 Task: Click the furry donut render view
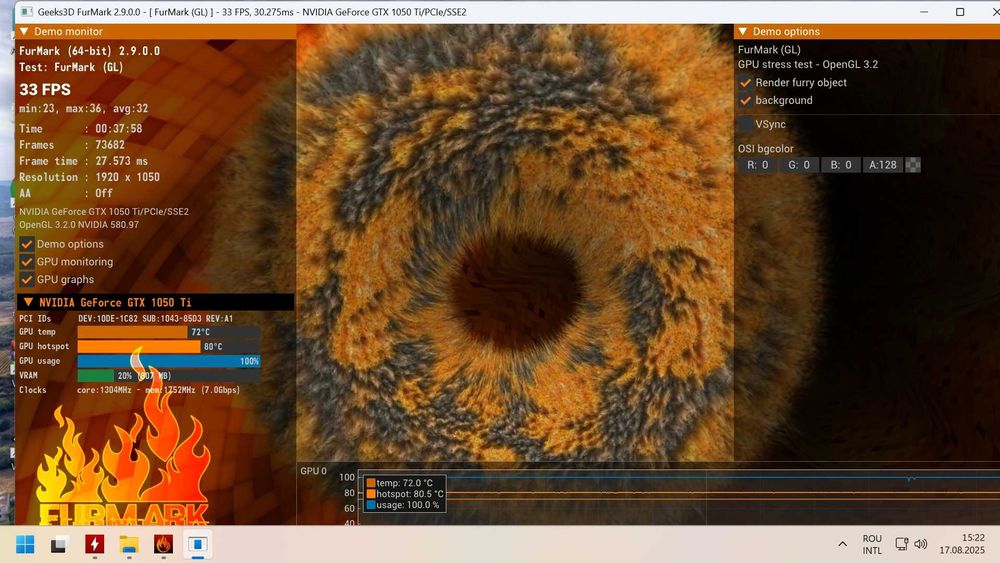point(515,242)
